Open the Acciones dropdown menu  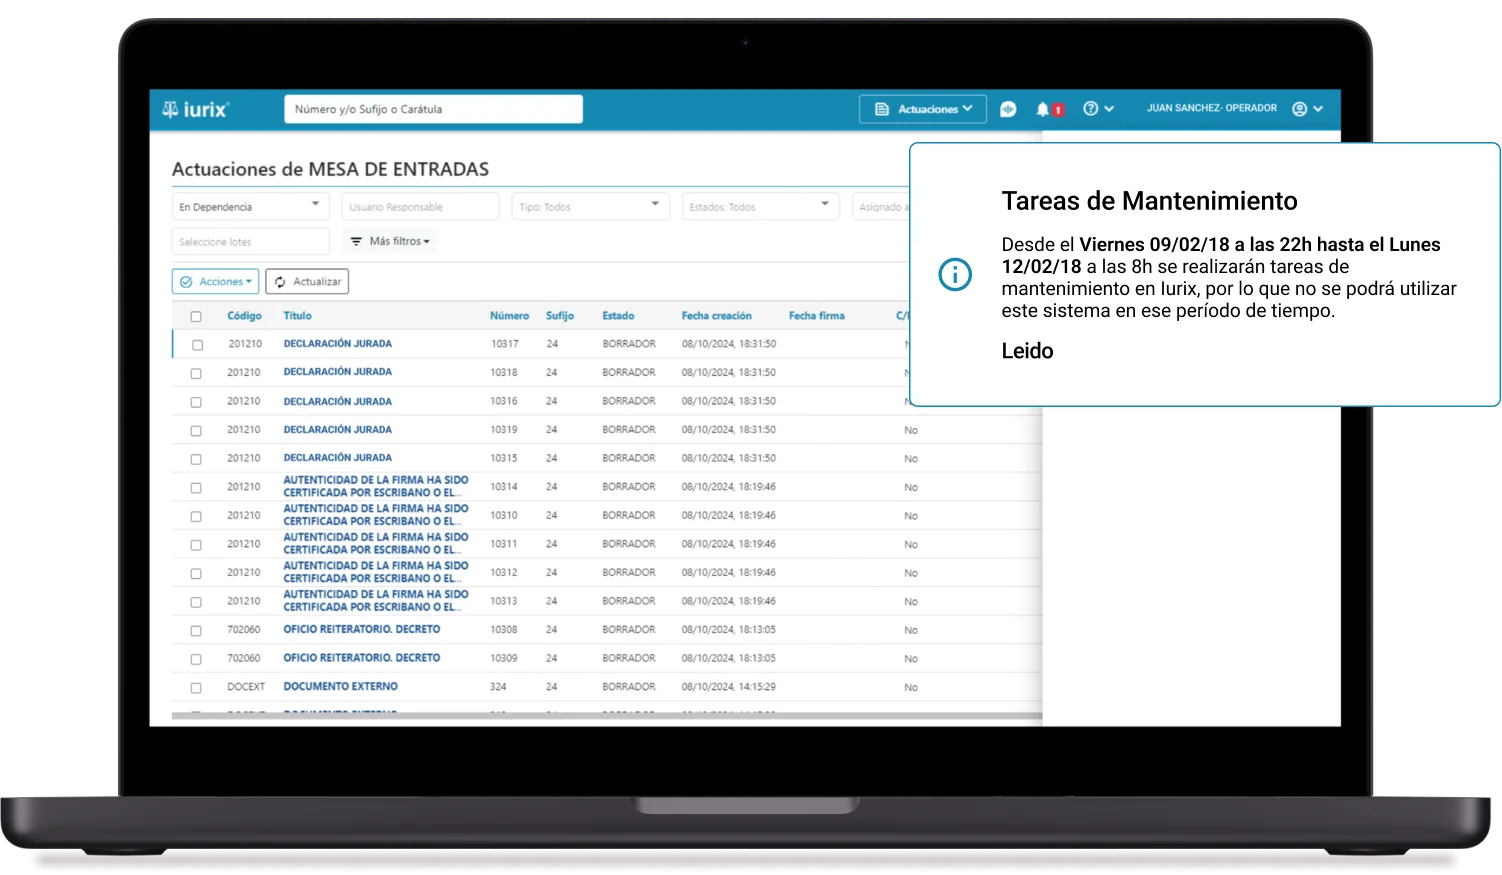[215, 282]
